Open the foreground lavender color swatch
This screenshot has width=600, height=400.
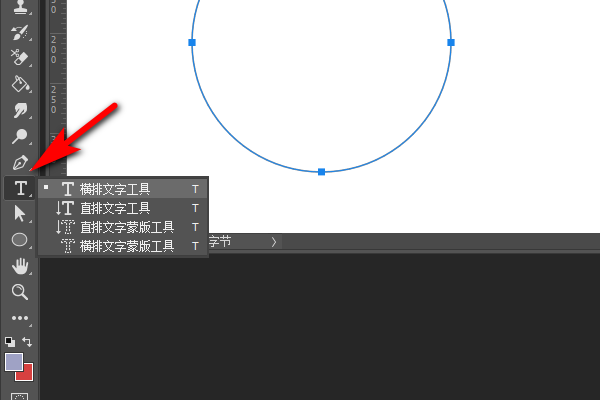14,362
